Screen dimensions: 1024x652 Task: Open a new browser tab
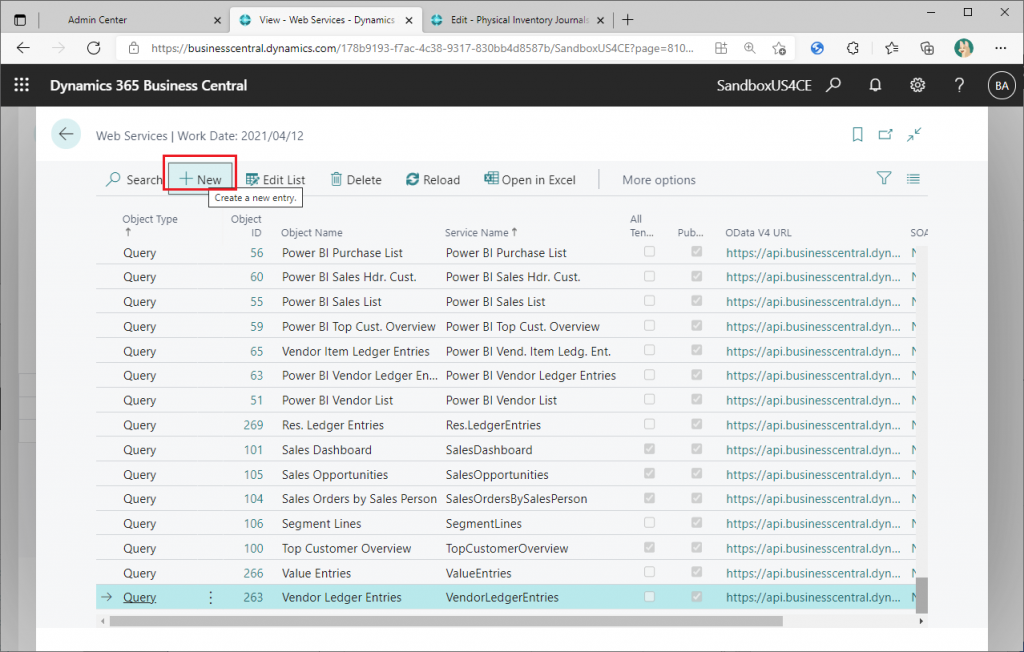click(x=628, y=20)
